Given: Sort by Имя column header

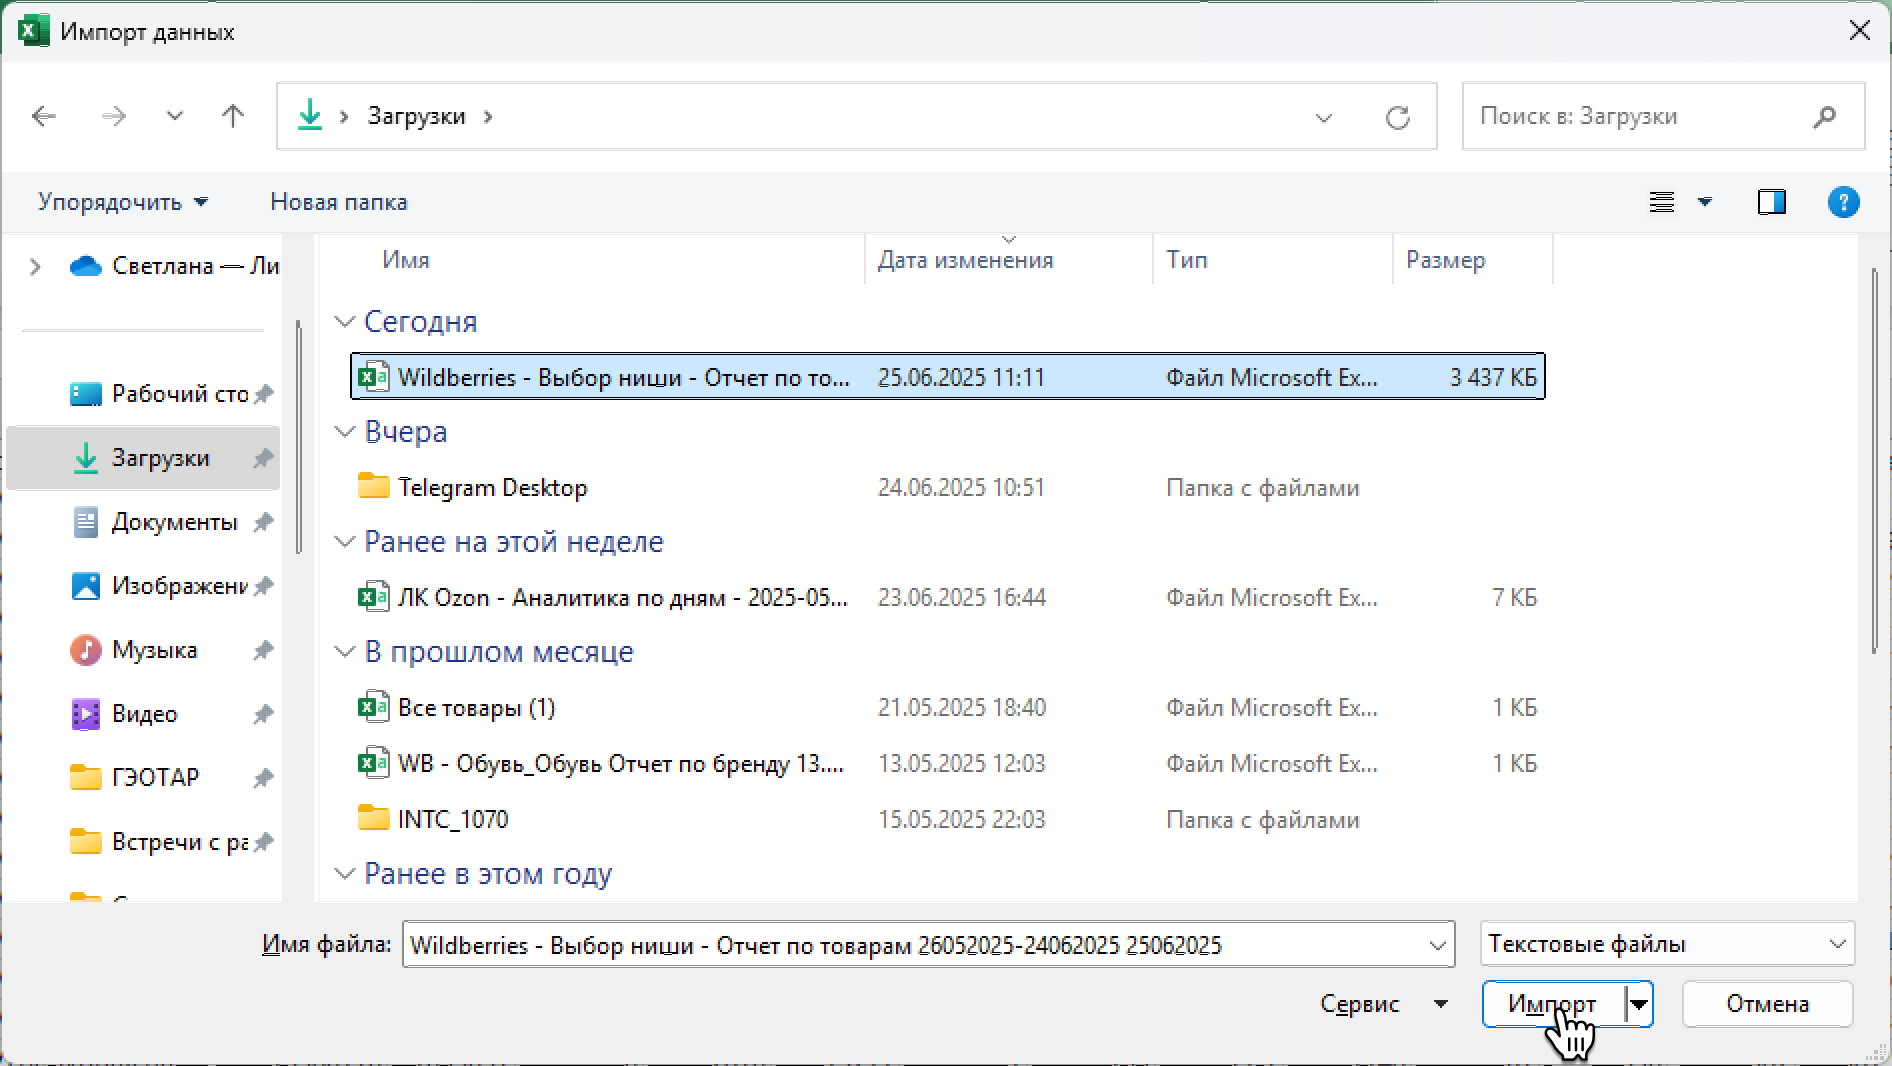Looking at the screenshot, I should click(406, 260).
